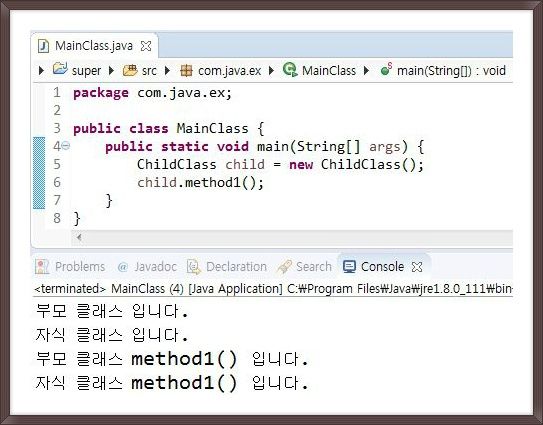
Task: Open main(String[]) : void breadcrumb segment
Action: coord(451,71)
